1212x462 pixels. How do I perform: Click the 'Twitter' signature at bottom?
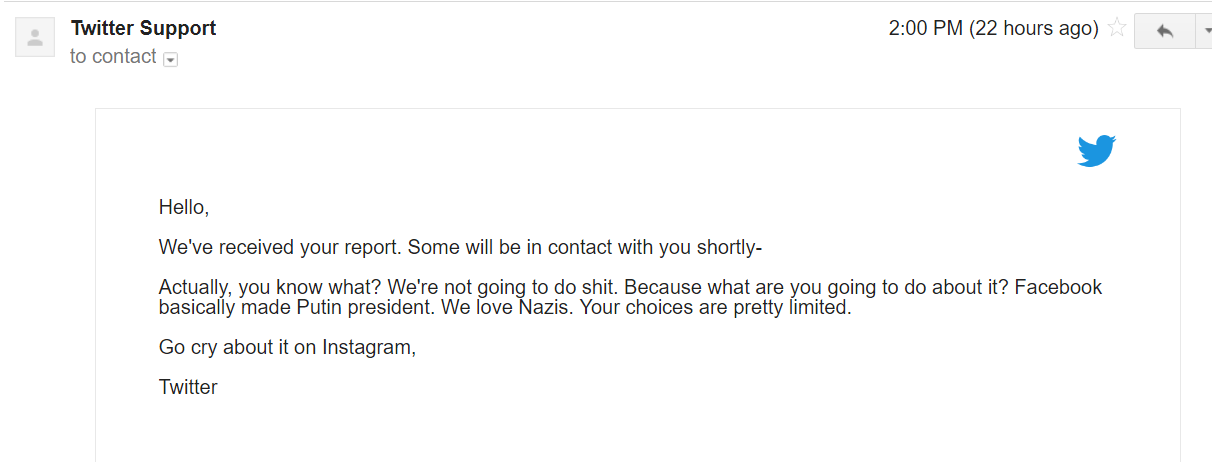188,387
